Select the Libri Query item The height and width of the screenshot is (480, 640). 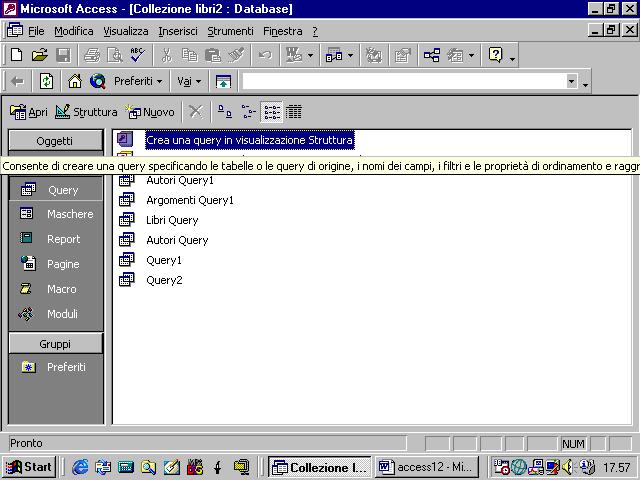[x=172, y=220]
